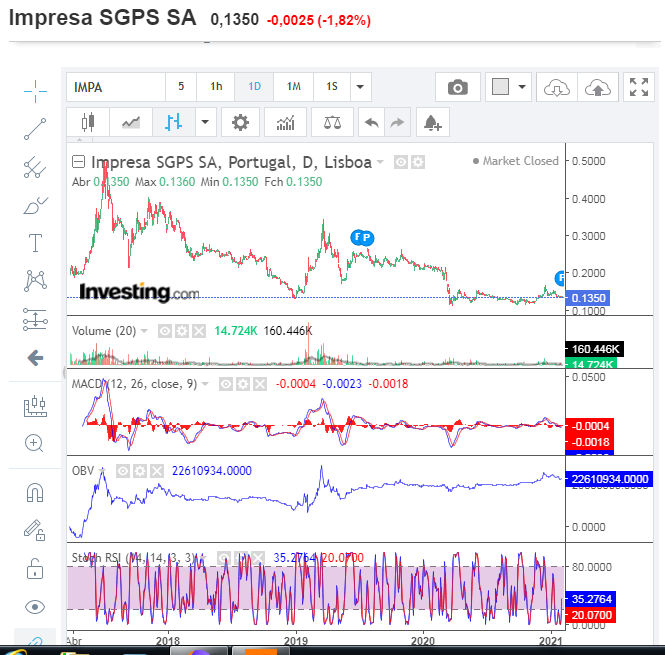Open the chart style dropdown arrow
The width and height of the screenshot is (665, 655).
[205, 122]
